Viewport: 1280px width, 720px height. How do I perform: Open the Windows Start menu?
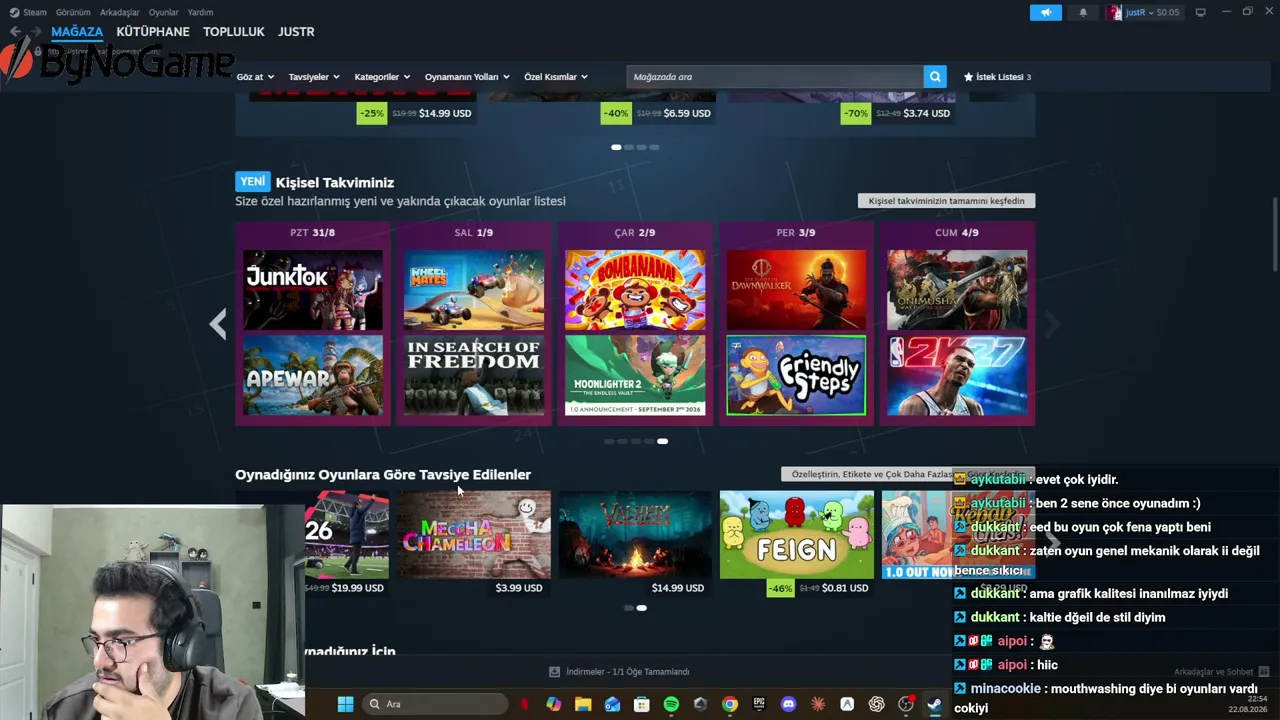[x=345, y=704]
